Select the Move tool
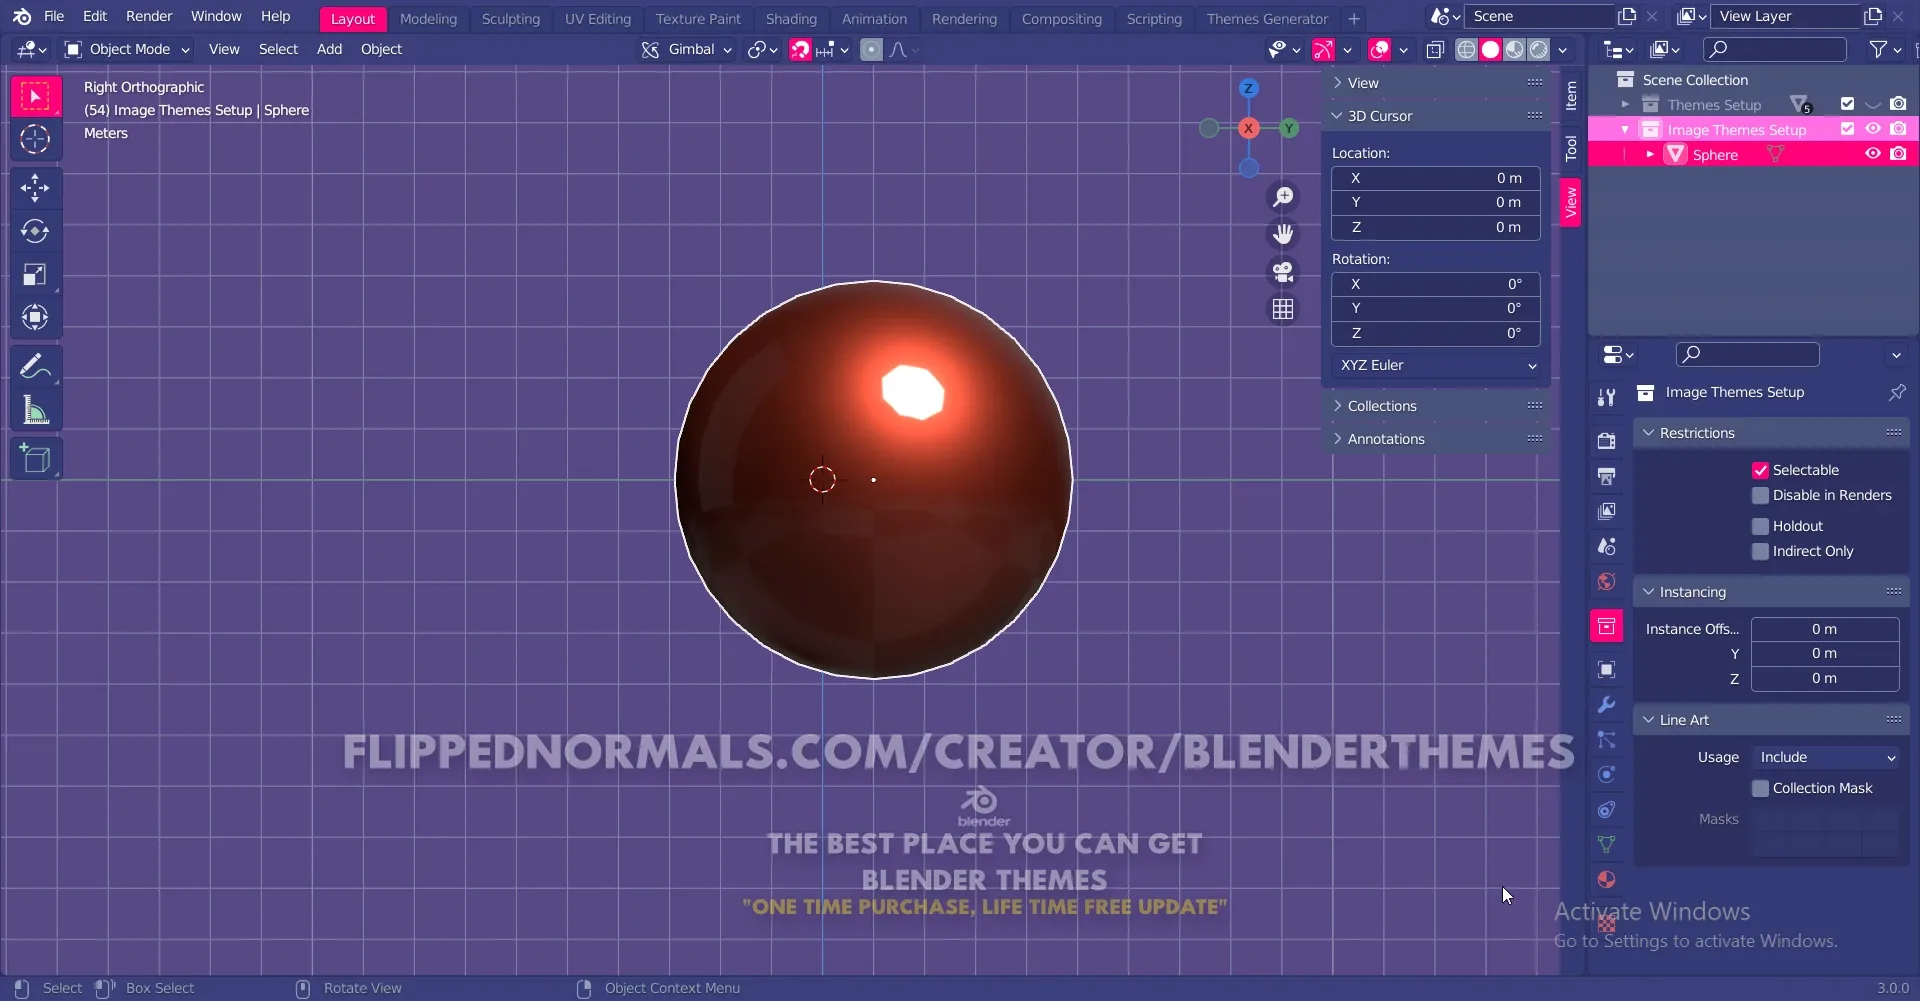1920x1001 pixels. 35,187
